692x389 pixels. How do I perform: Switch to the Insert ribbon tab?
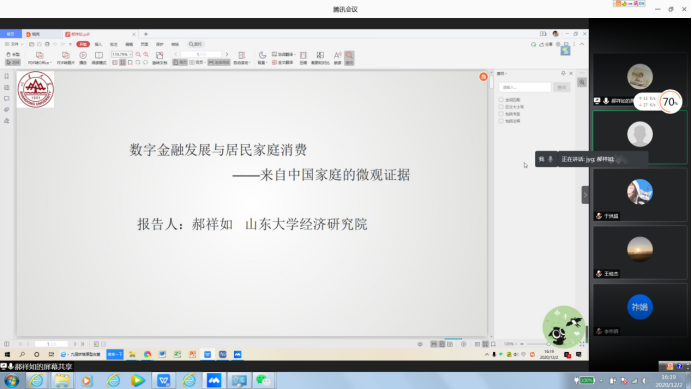(x=98, y=44)
